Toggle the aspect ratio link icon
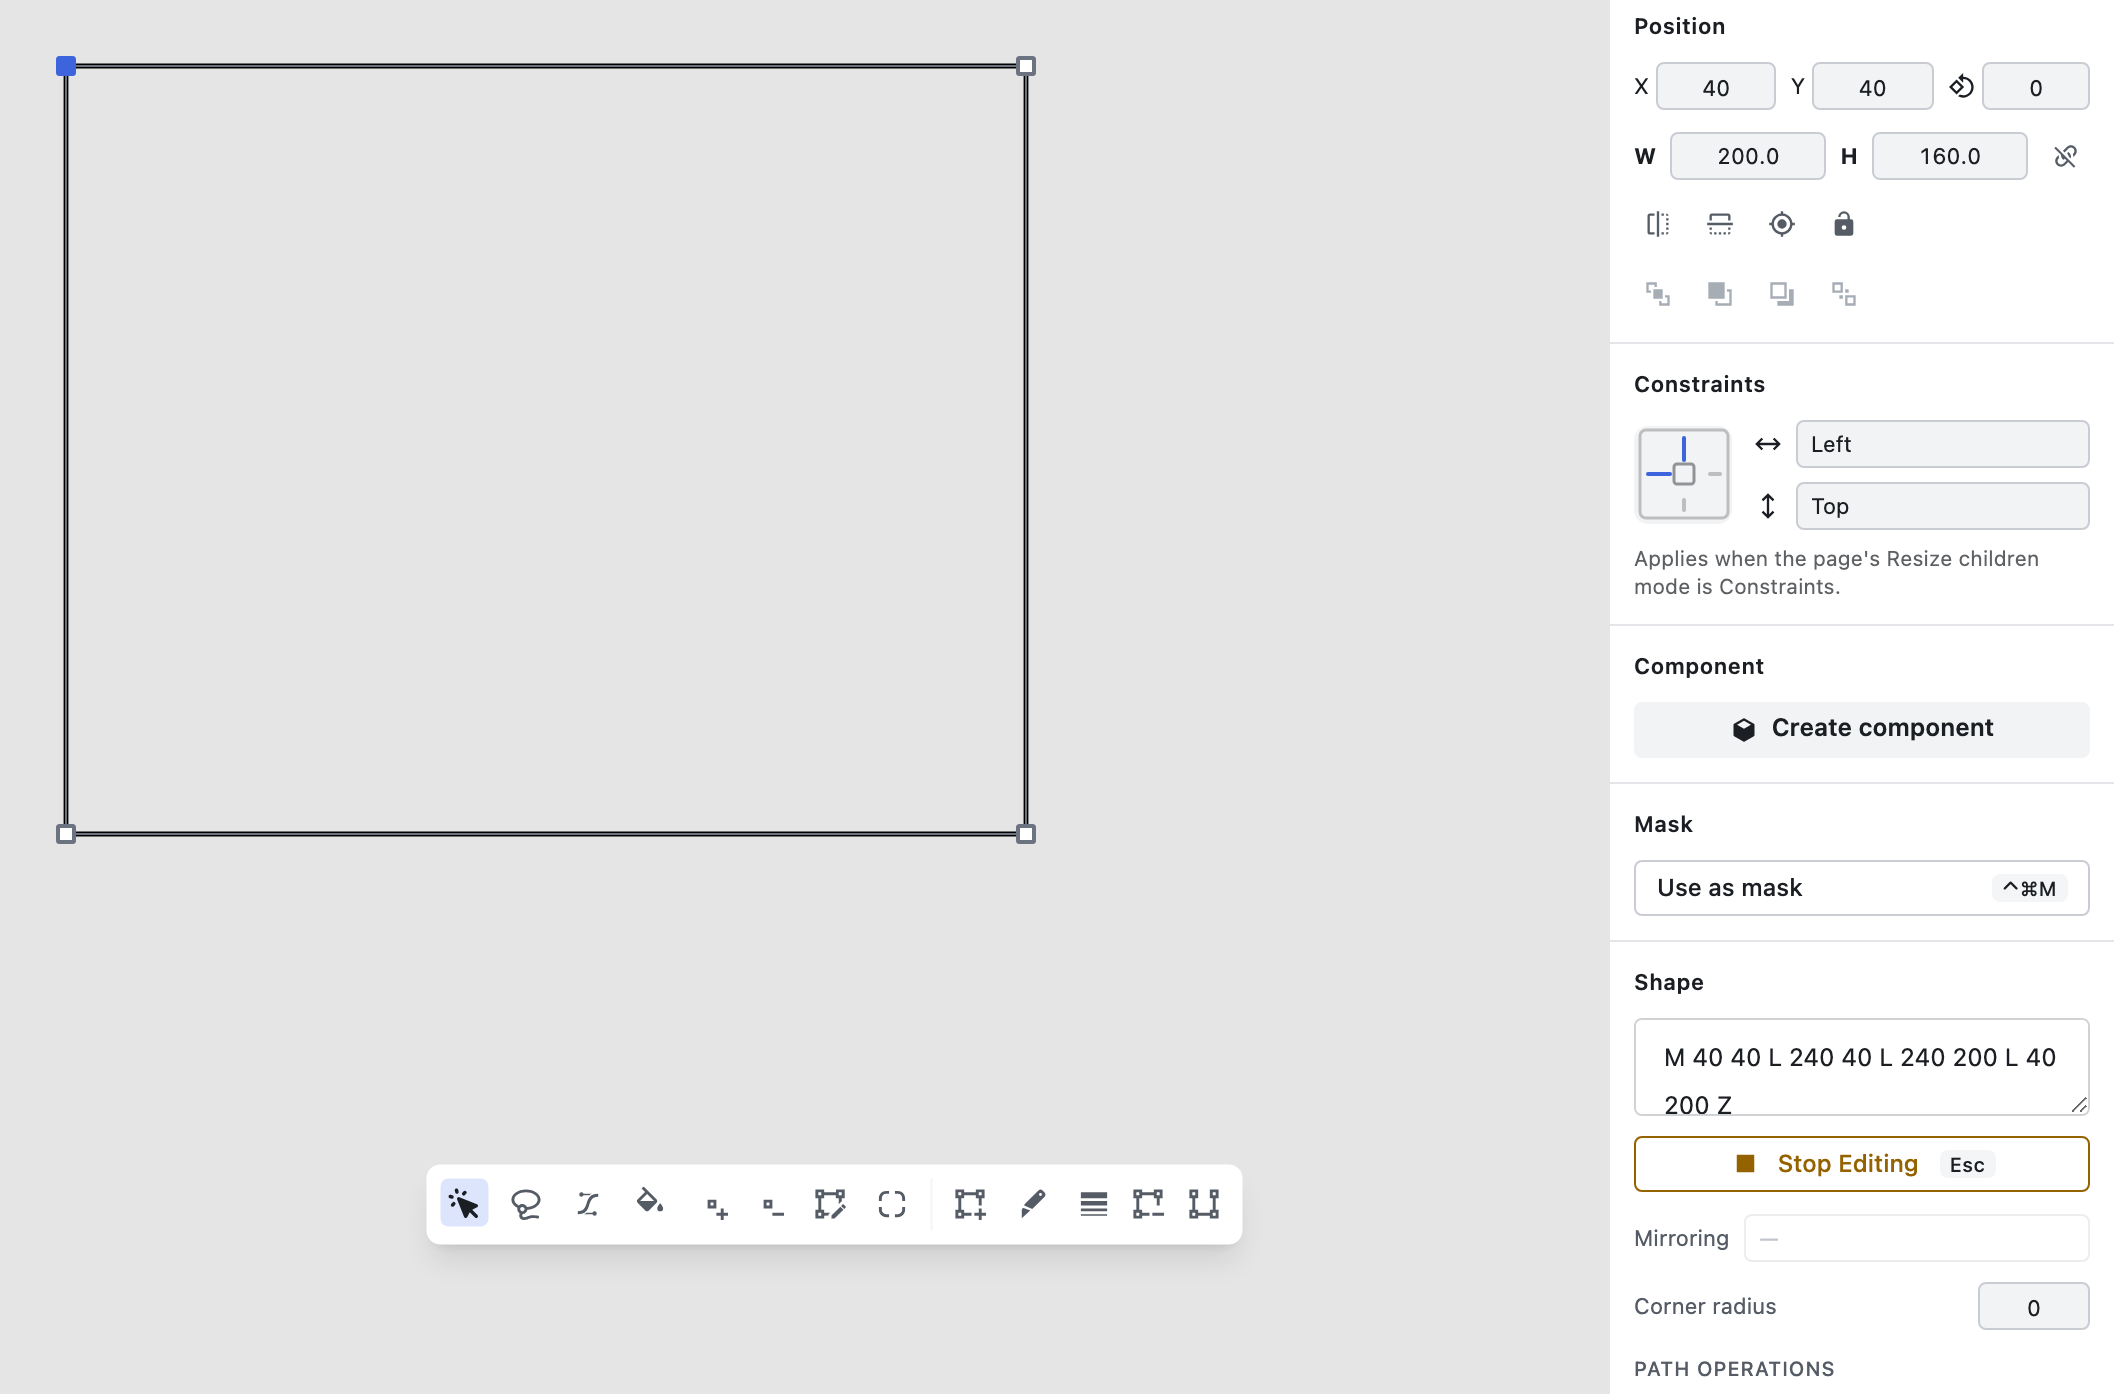This screenshot has width=2114, height=1394. [2066, 156]
